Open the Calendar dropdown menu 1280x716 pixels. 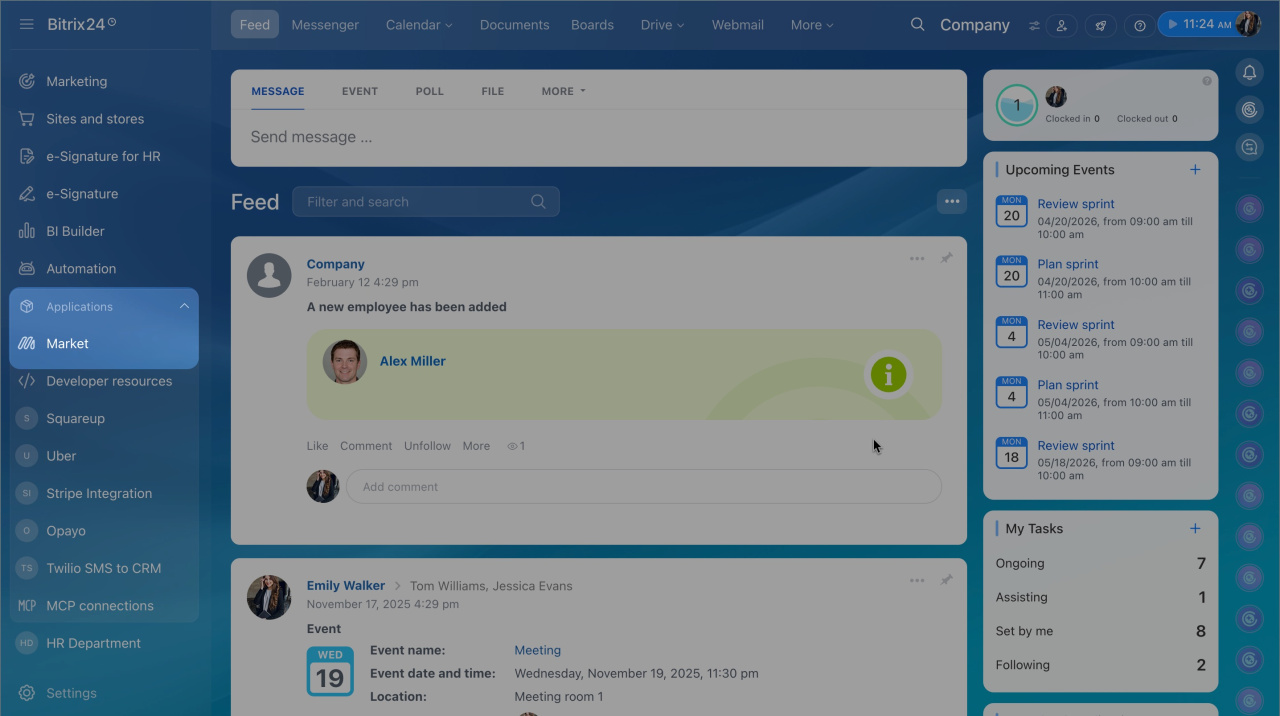tap(419, 25)
